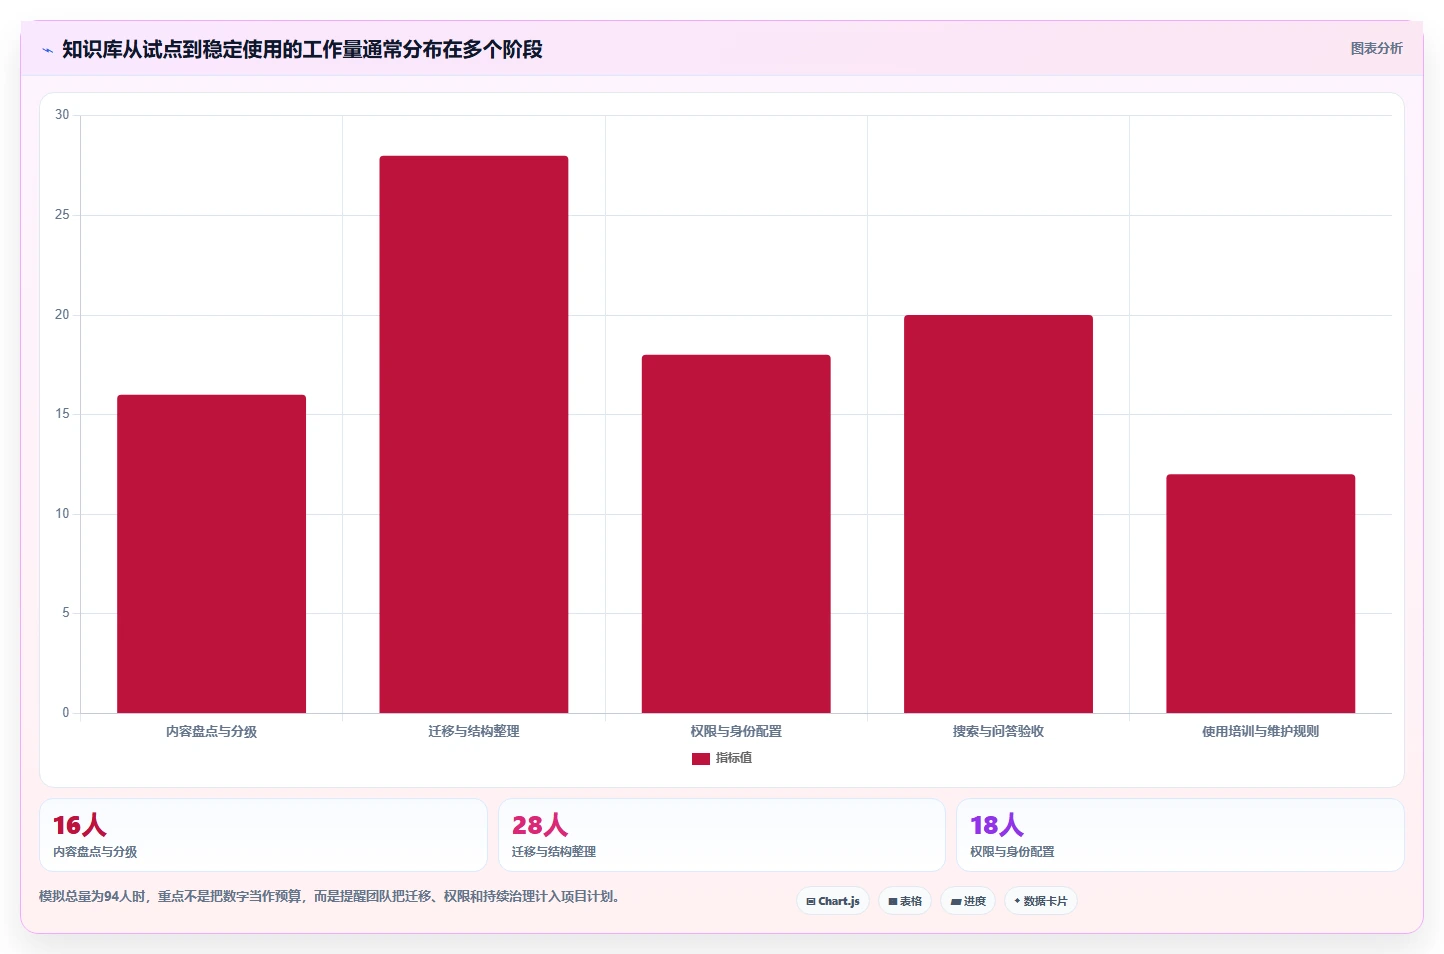Open the 18人 权限与身份配置 data card
The height and width of the screenshot is (954, 1444).
click(1180, 835)
